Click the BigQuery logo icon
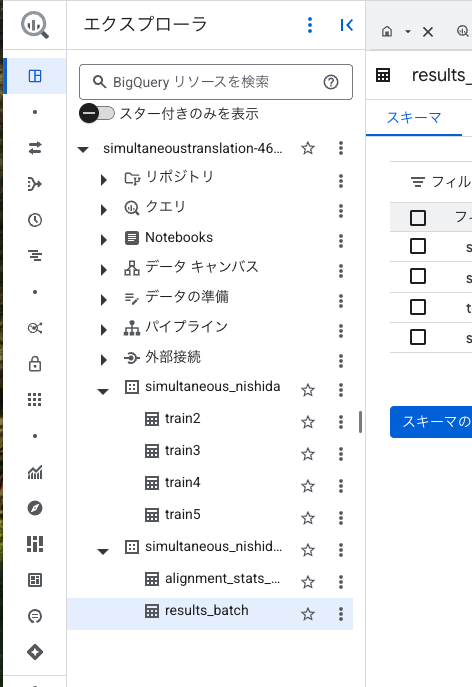 point(35,25)
